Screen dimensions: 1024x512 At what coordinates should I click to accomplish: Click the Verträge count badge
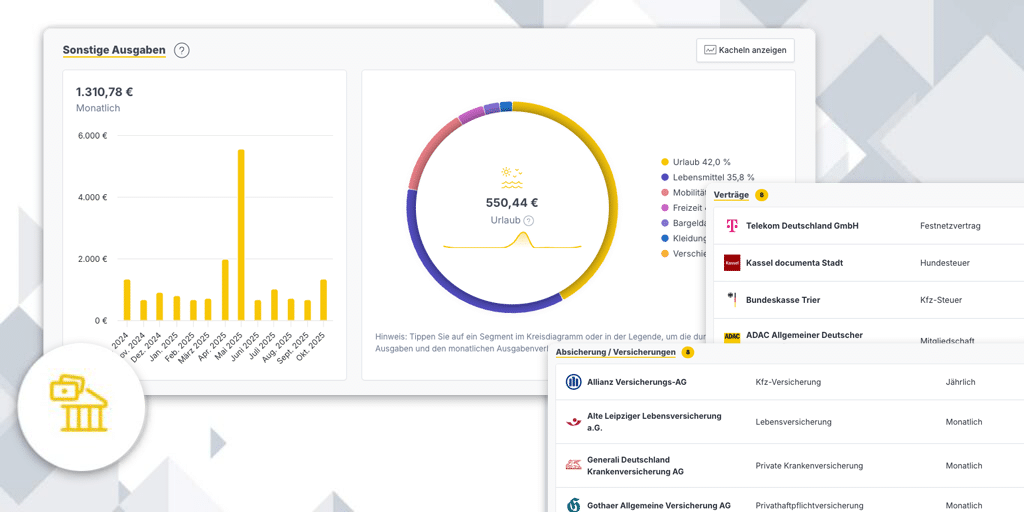pyautogui.click(x=762, y=195)
